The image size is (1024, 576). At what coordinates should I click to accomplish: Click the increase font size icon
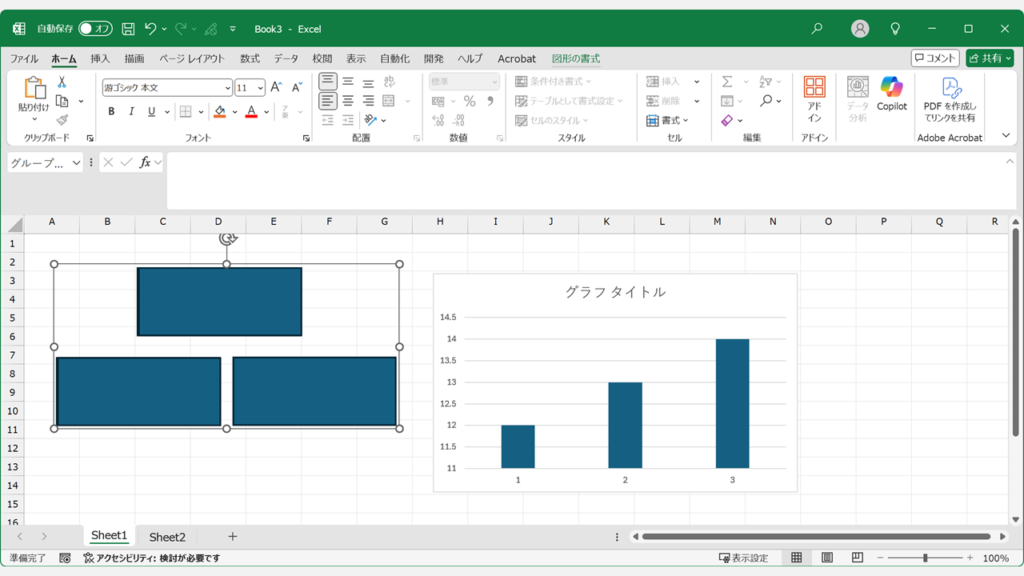[277, 87]
